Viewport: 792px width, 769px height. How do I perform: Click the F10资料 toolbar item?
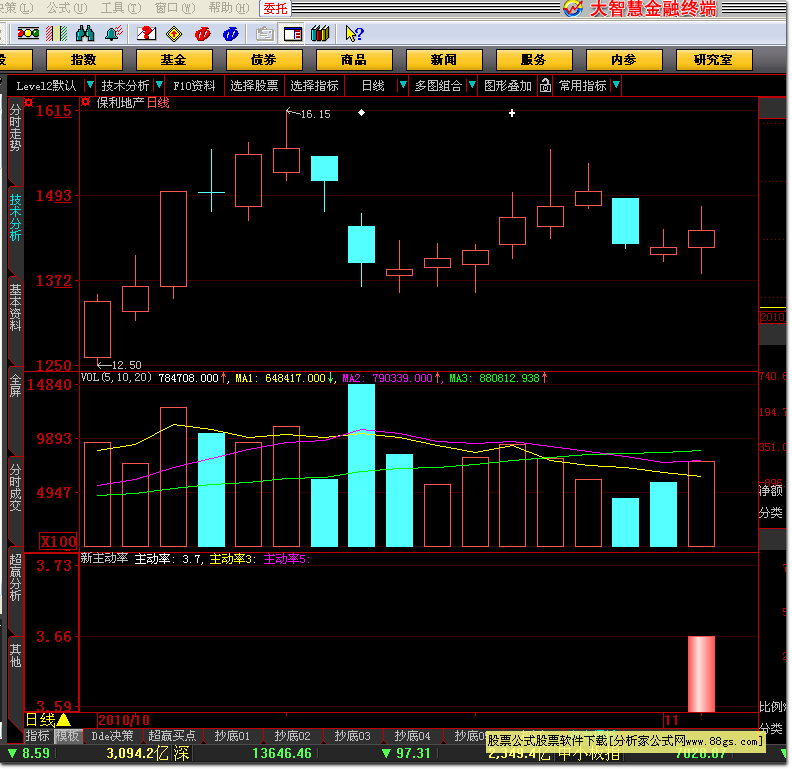click(x=194, y=86)
